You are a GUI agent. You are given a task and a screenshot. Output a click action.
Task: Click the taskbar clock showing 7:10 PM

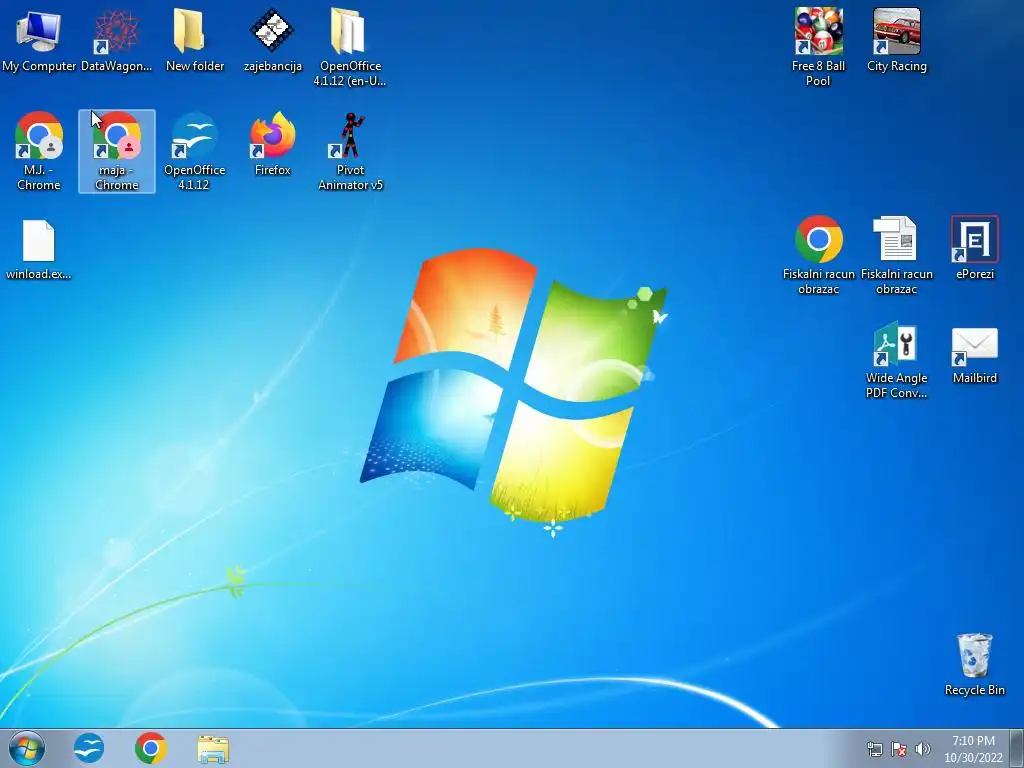point(973,749)
